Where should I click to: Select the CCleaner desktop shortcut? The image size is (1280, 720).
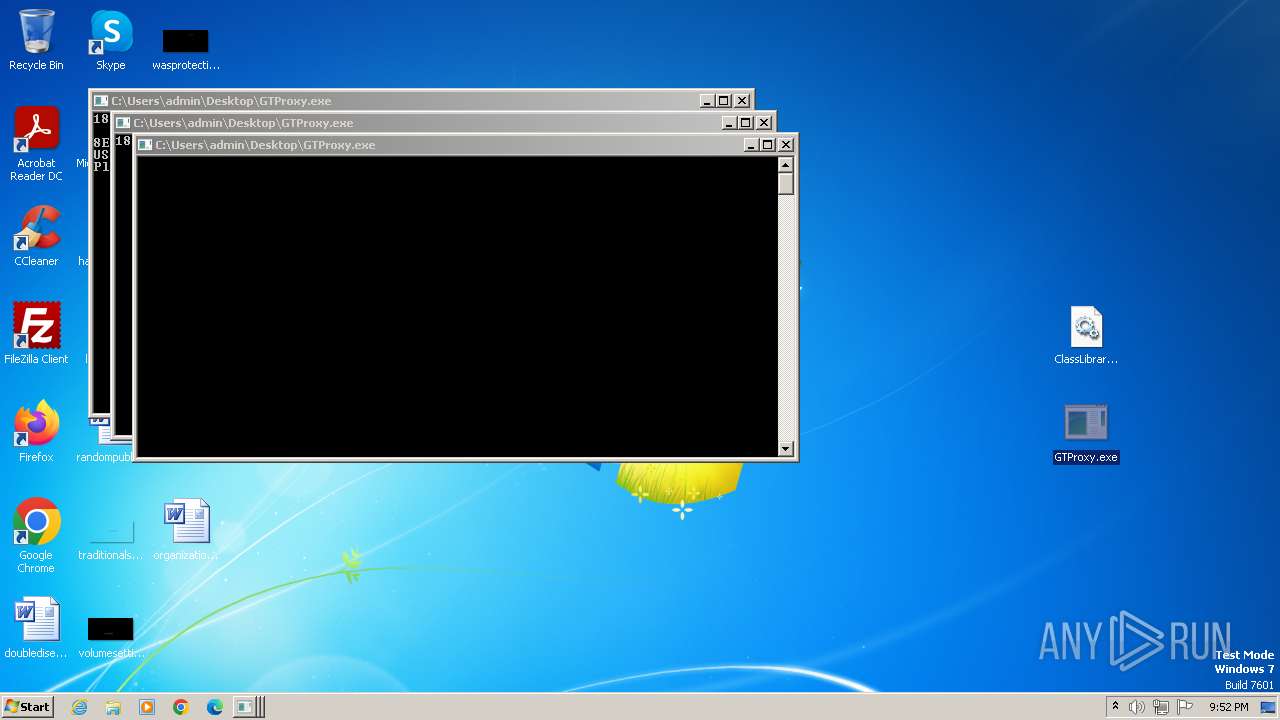(x=36, y=236)
